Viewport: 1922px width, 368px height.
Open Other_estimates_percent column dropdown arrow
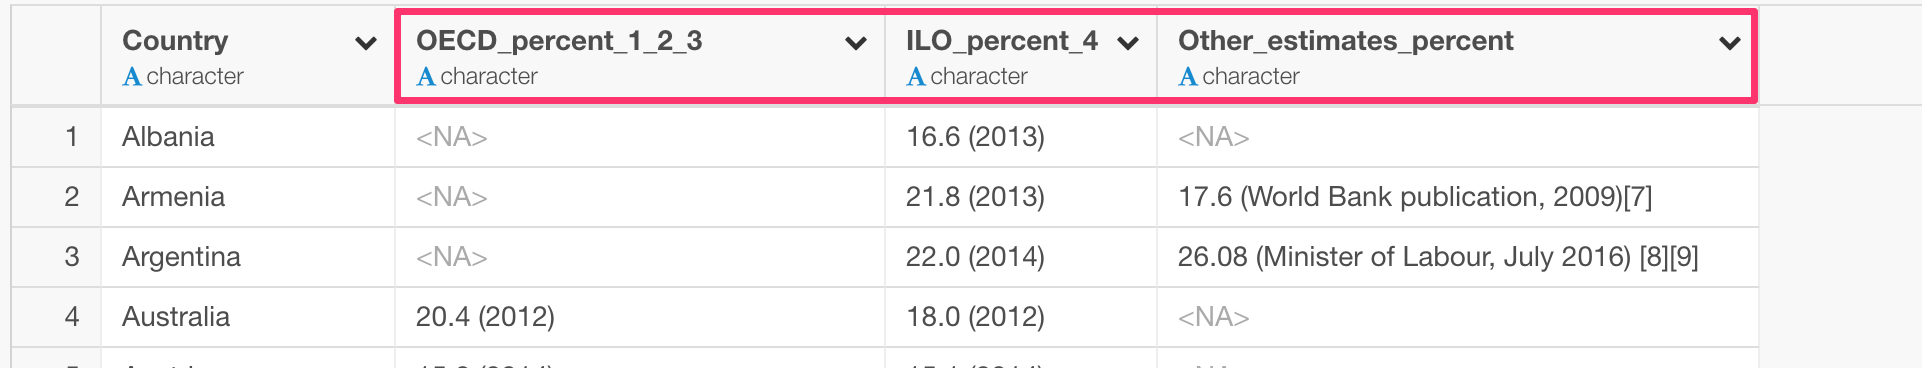click(x=1730, y=43)
